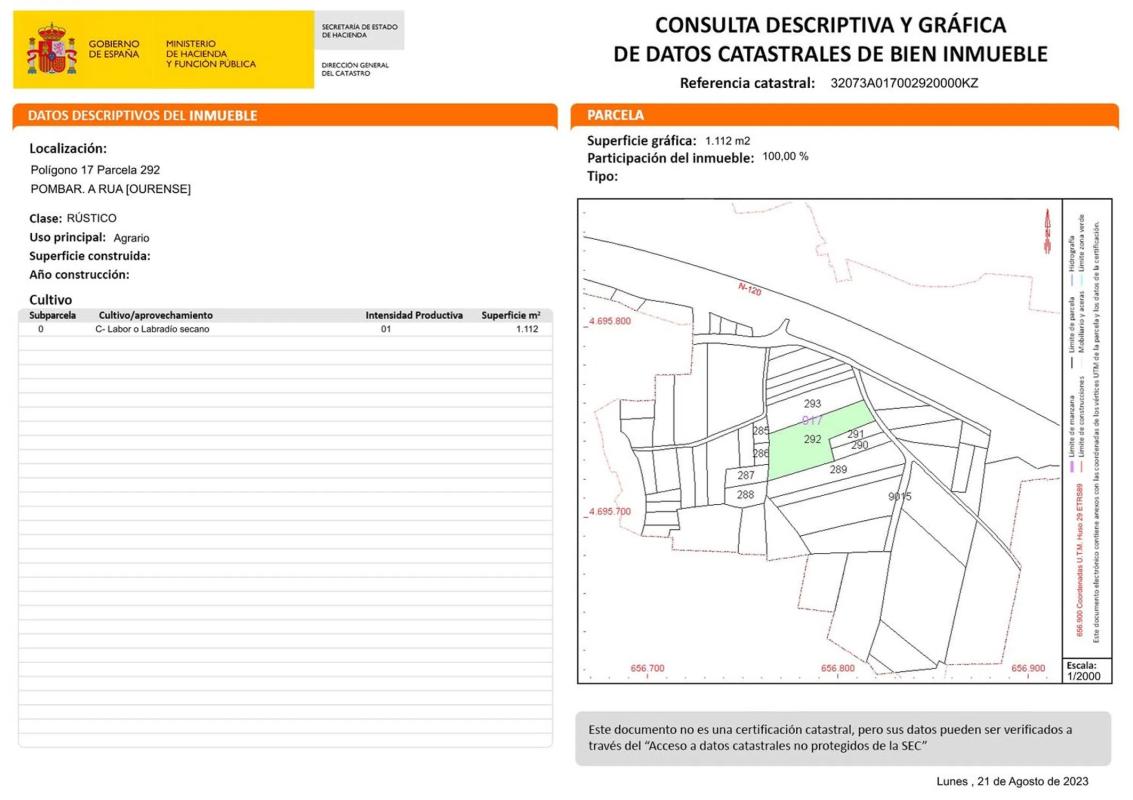Image resolution: width=1133 pixels, height=800 pixels.
Task: Click the 'Intensidad Productiva' column header
Action: (414, 315)
